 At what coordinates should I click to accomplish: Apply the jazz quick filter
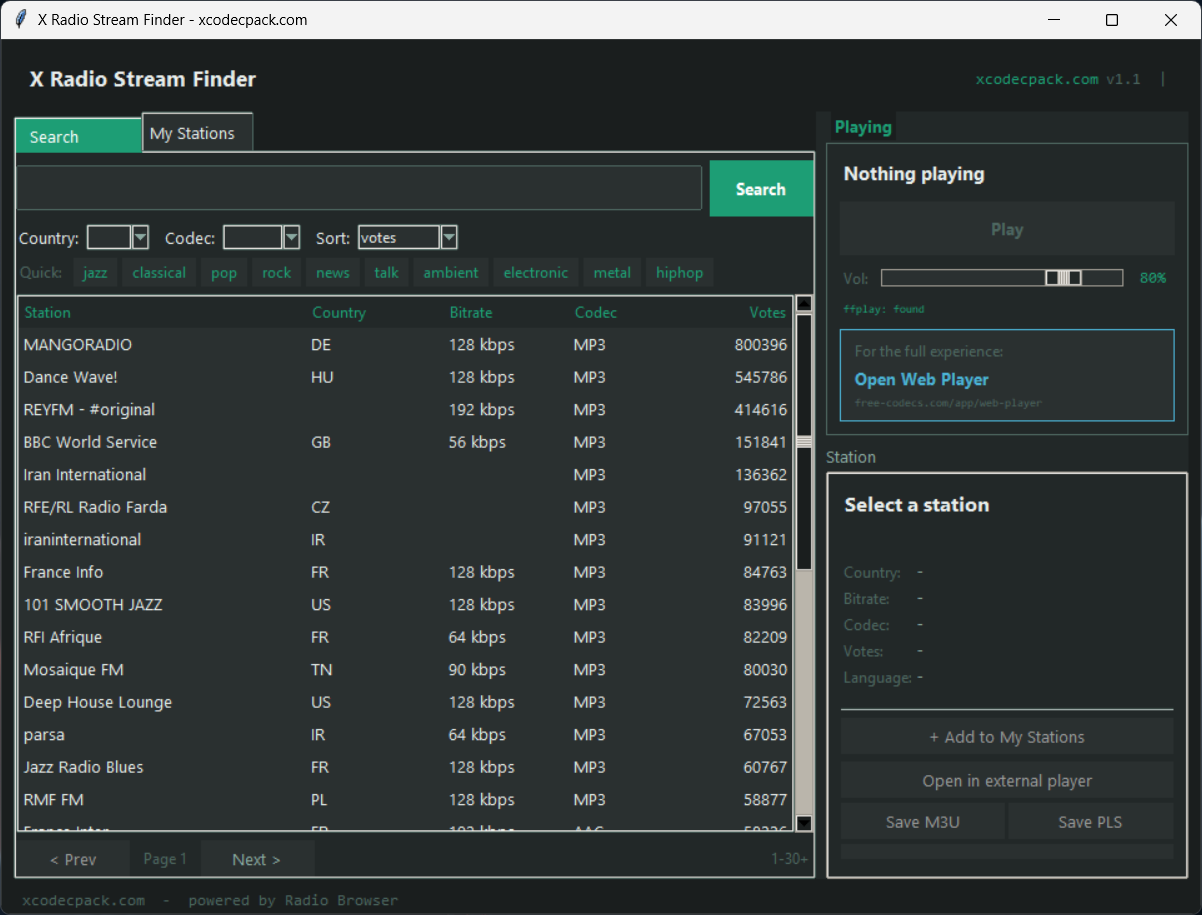pyautogui.click(x=95, y=273)
